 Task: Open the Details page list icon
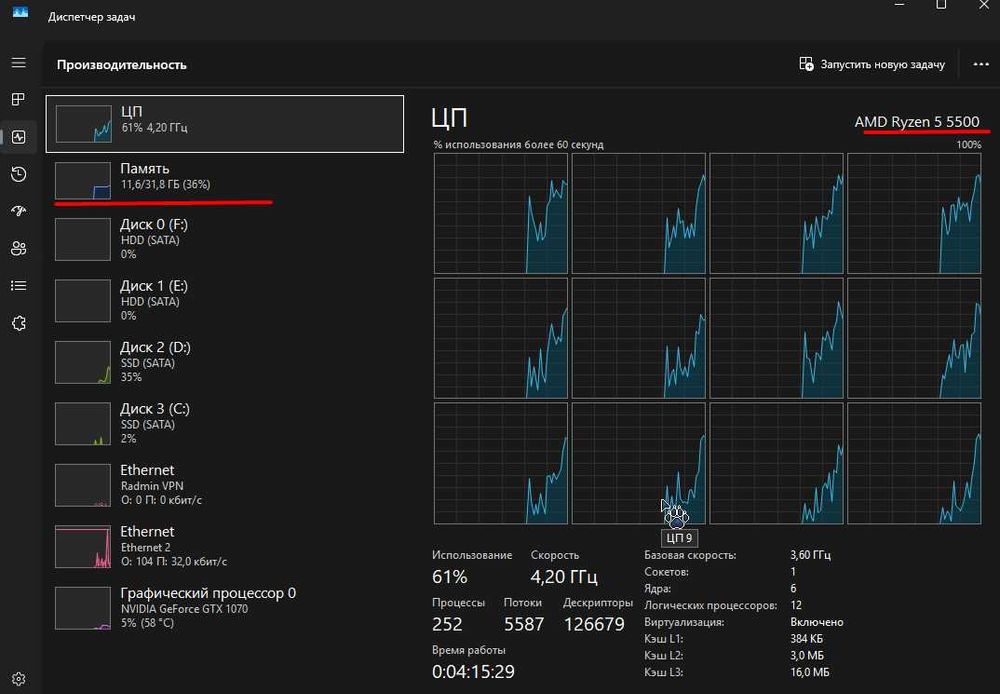pos(18,286)
